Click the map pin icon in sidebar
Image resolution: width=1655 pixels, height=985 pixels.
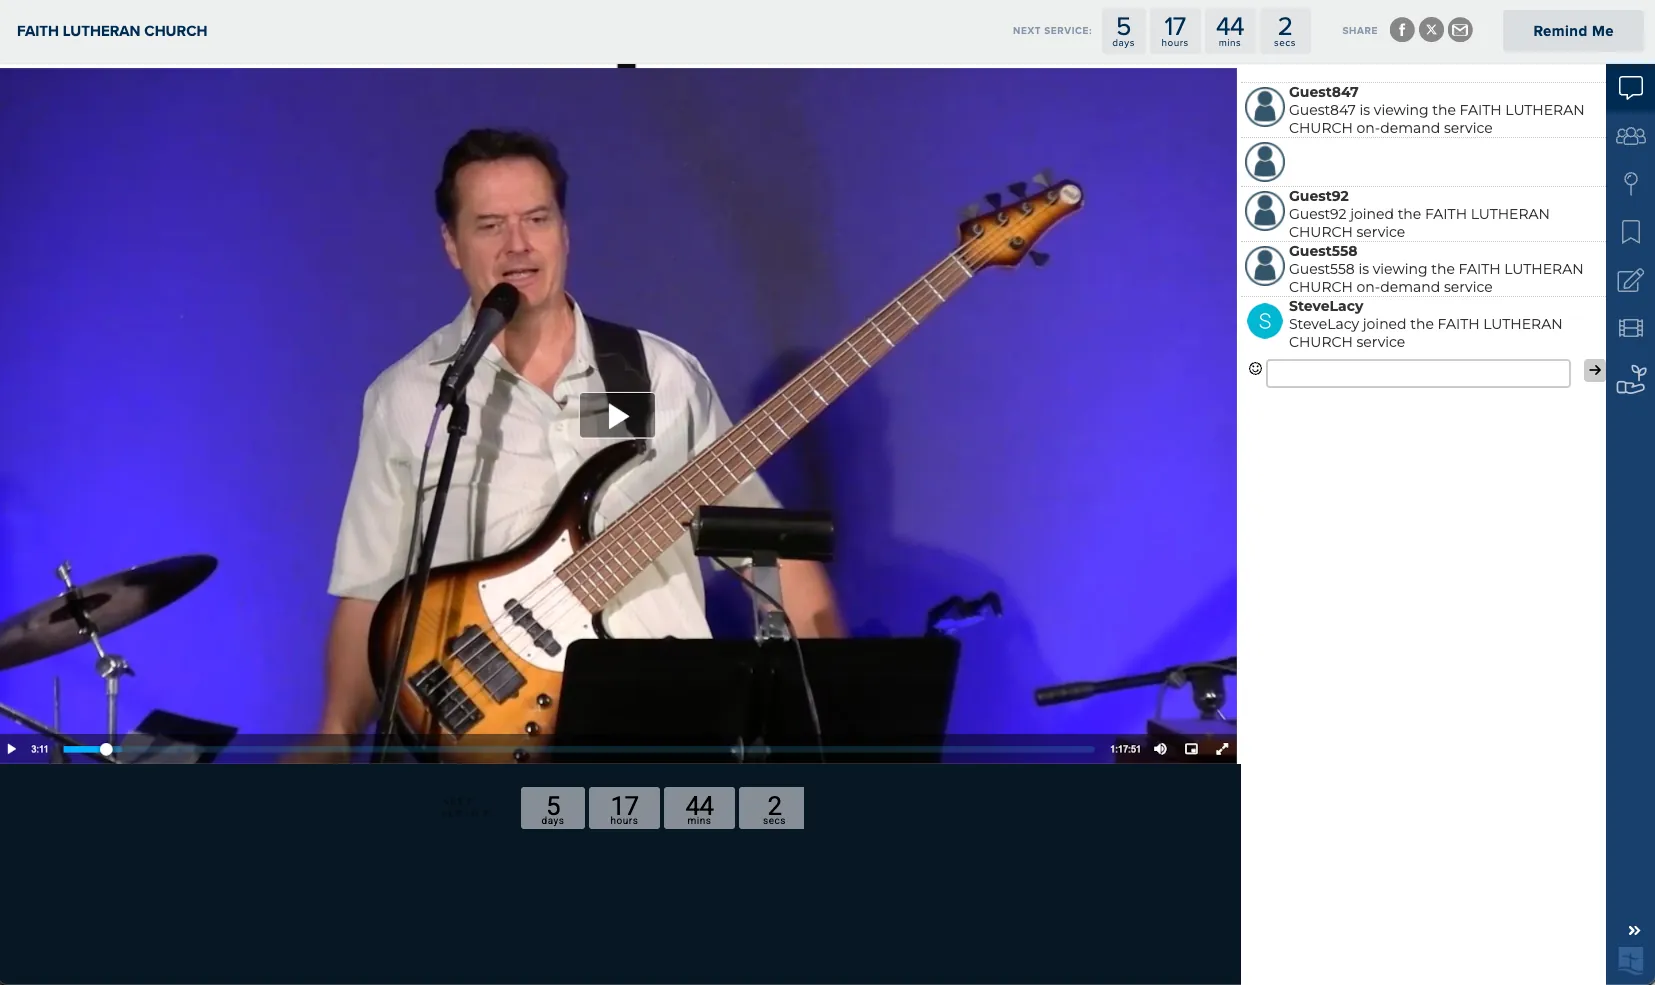click(1630, 183)
